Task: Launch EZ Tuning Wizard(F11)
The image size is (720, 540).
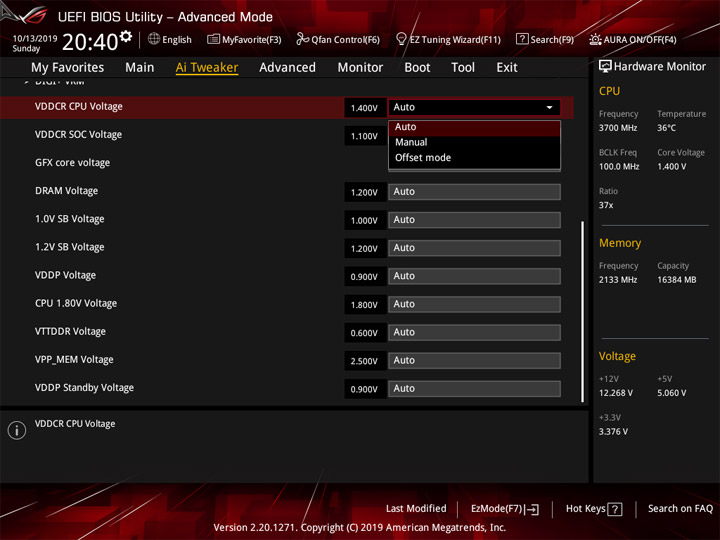Action: 448,39
